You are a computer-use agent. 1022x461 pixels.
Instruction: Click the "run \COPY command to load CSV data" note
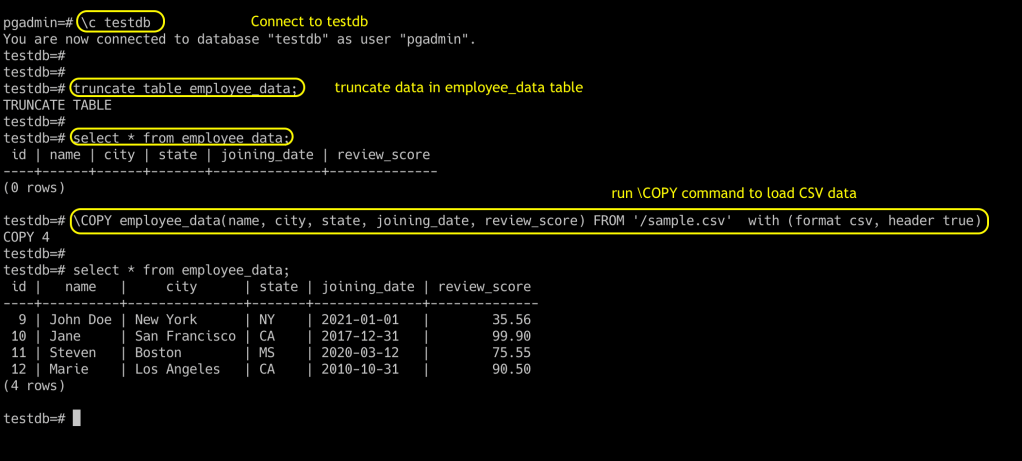[734, 193]
